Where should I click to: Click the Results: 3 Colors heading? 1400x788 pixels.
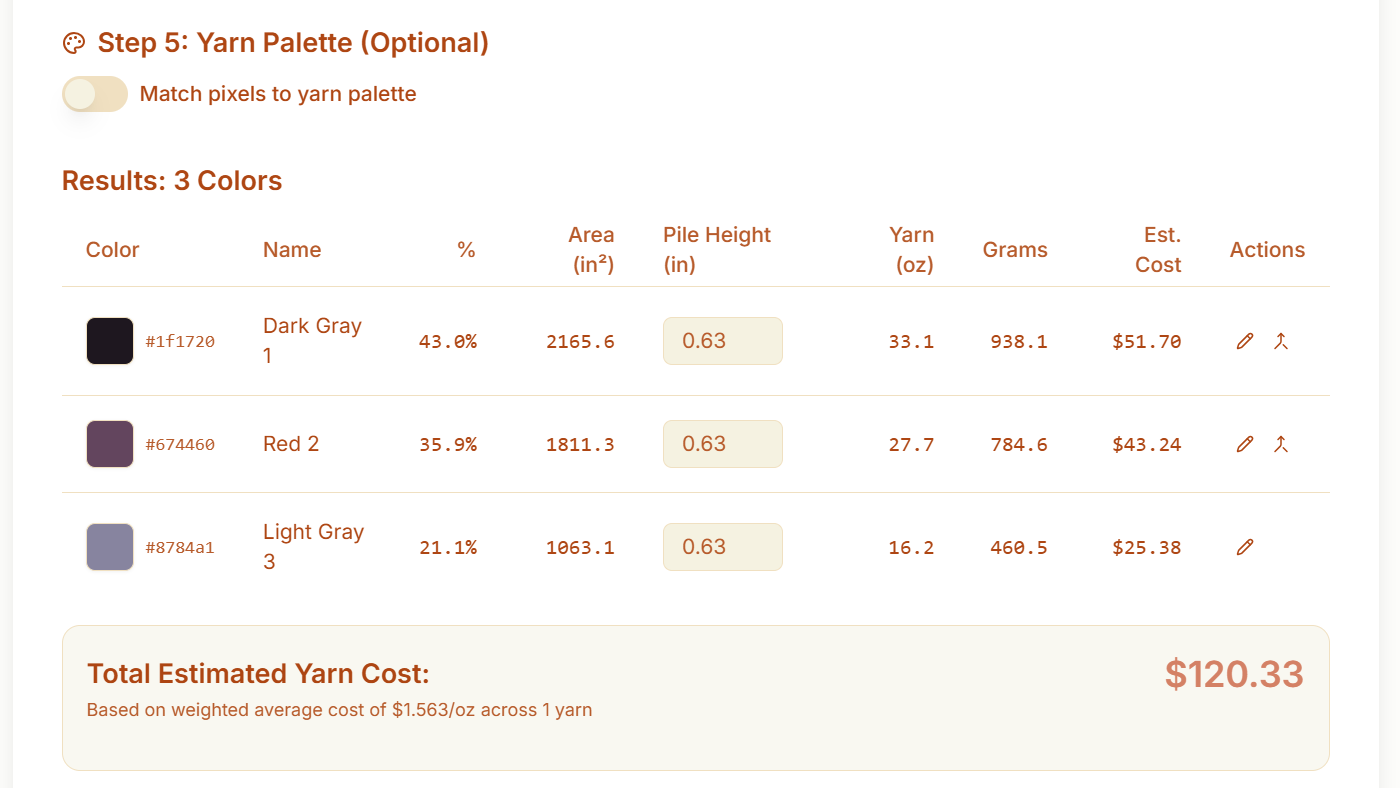tap(171, 180)
